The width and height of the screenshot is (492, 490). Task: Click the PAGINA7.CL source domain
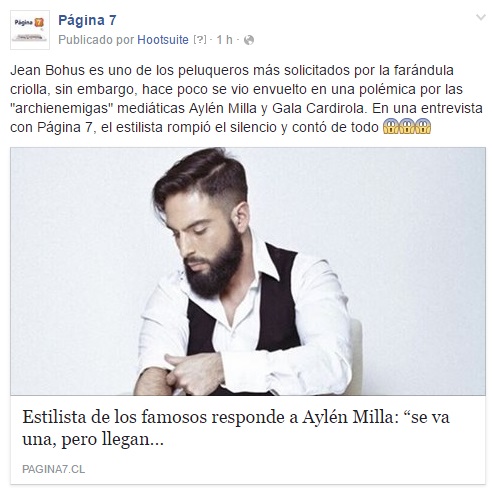tap(54, 469)
